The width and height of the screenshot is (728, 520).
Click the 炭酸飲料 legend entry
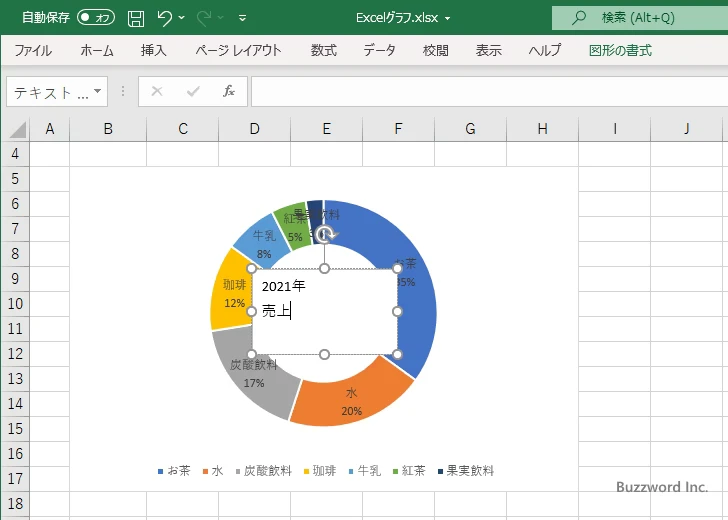point(264,471)
